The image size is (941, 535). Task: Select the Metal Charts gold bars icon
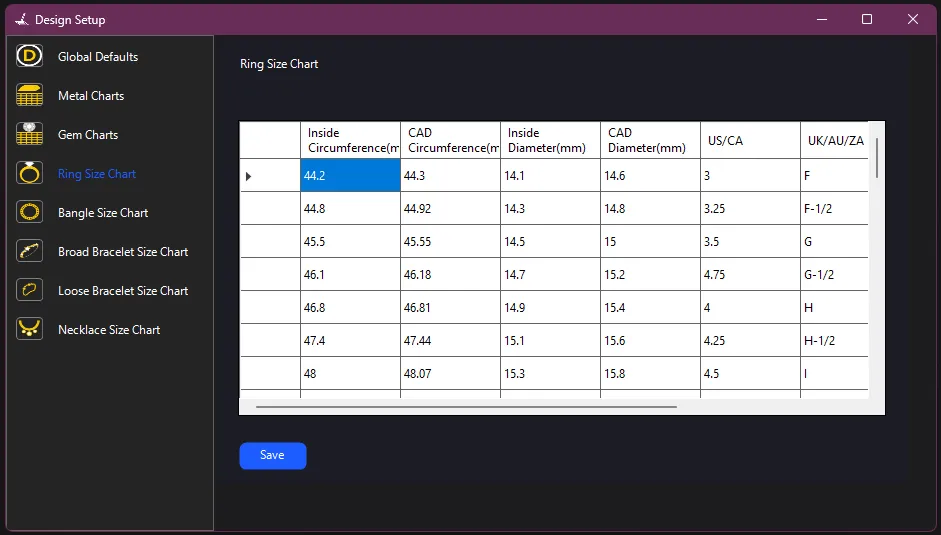coord(30,96)
